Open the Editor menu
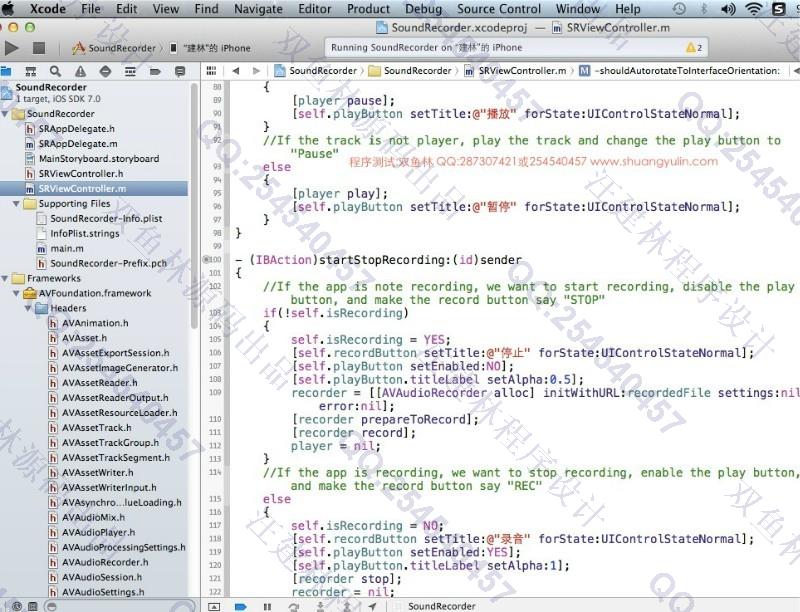Image resolution: width=800 pixels, height=612 pixels. tap(315, 9)
